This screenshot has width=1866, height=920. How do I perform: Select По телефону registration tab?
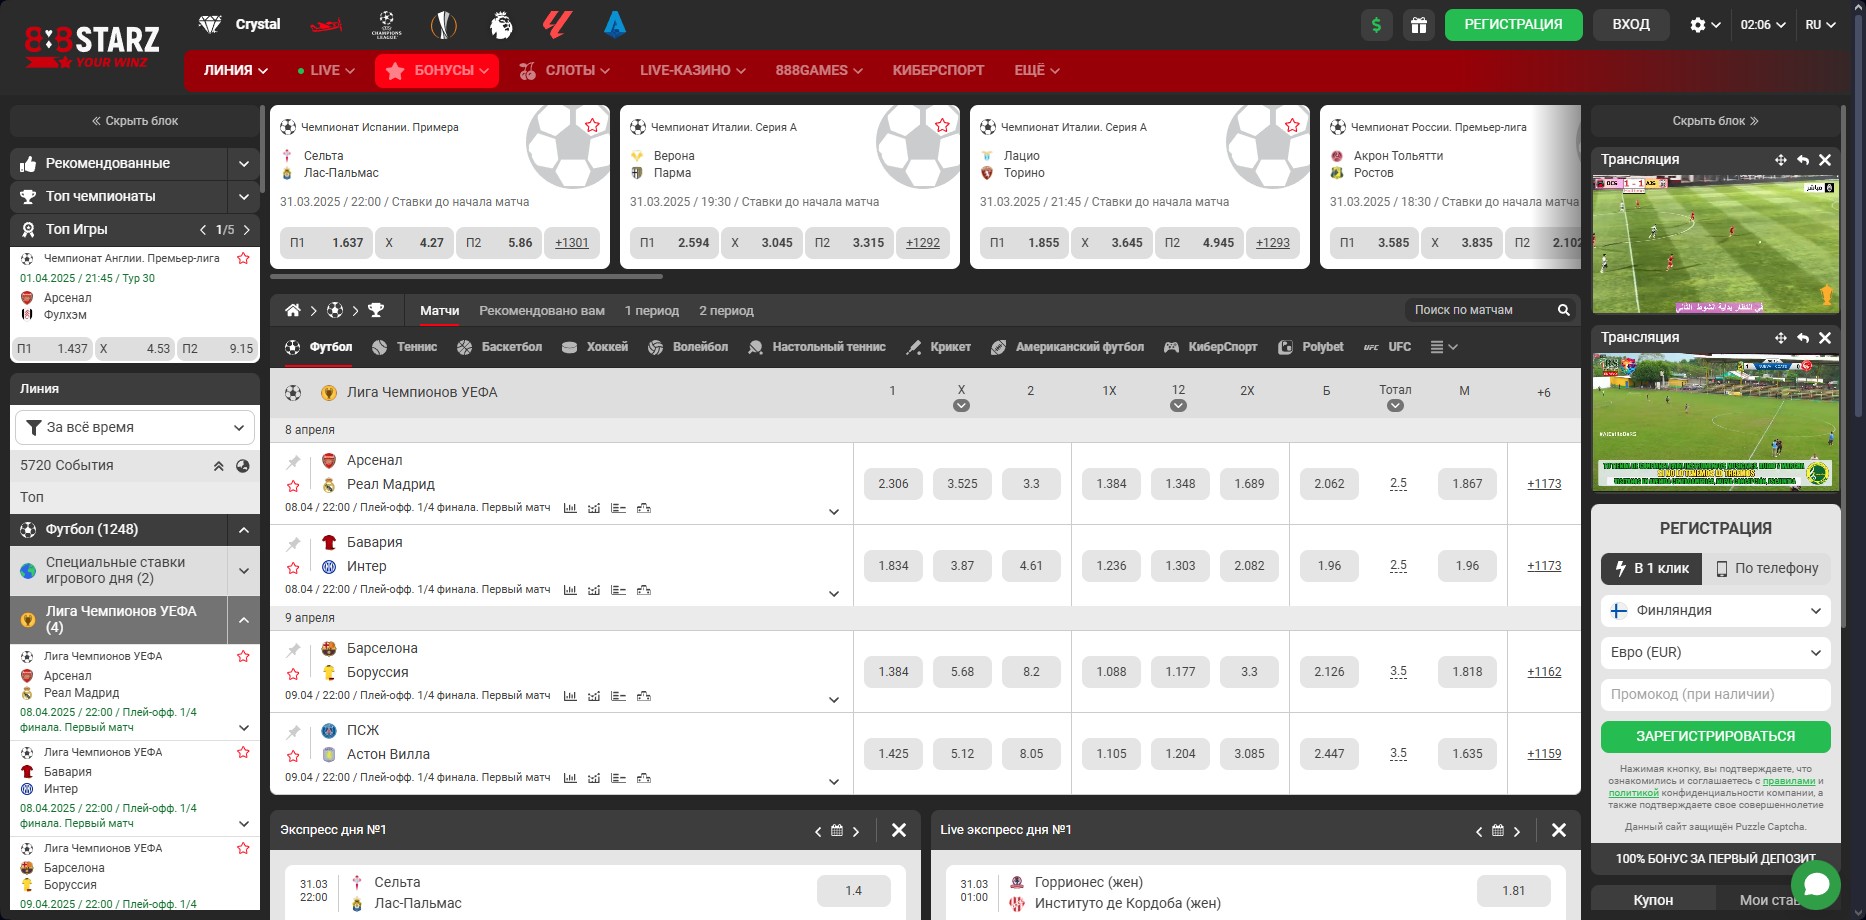click(x=1767, y=568)
